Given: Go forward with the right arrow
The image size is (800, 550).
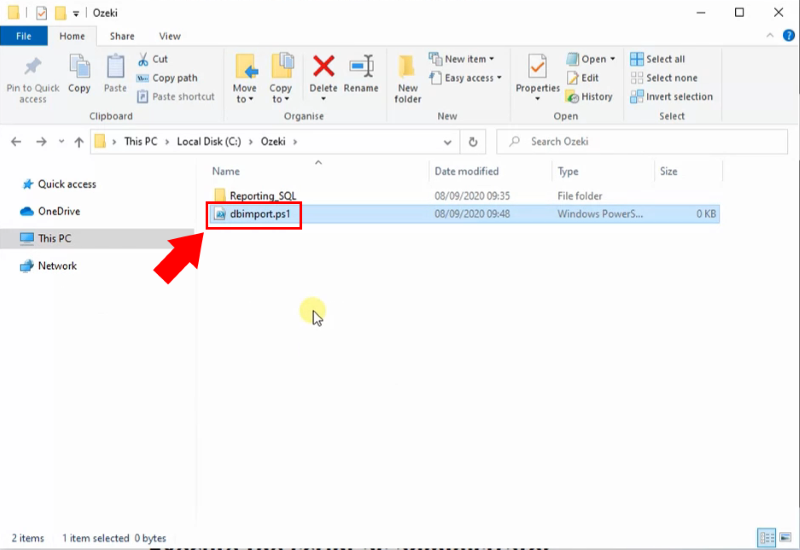Looking at the screenshot, I should click(41, 142).
